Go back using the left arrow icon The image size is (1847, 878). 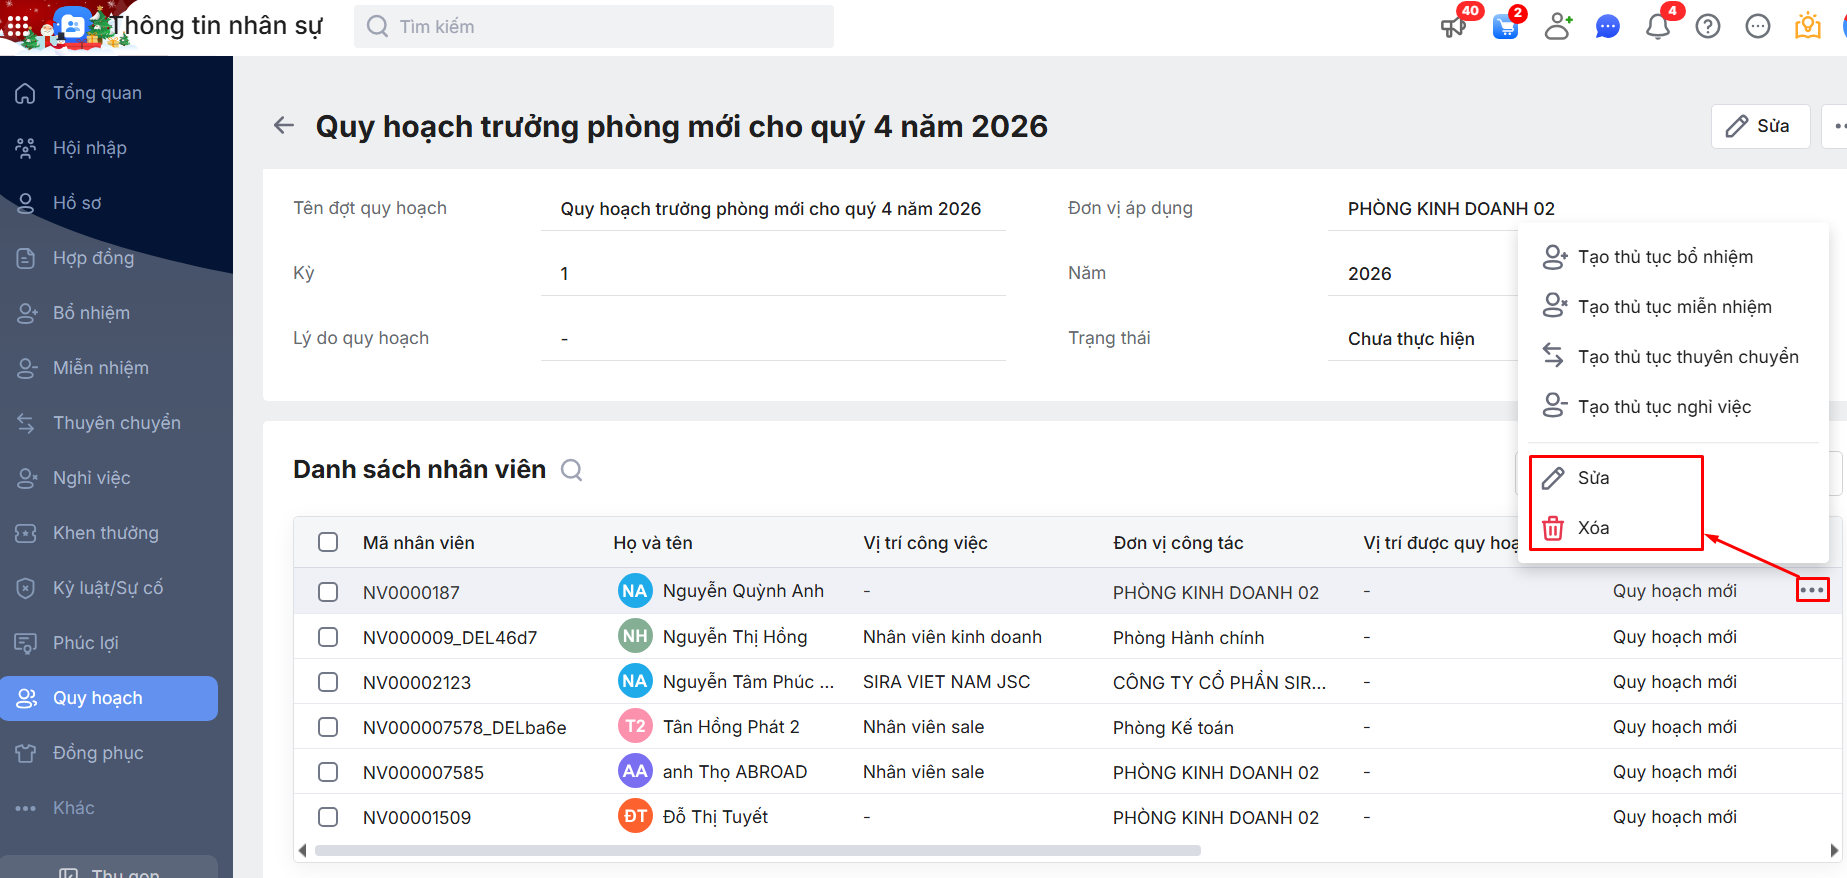[x=284, y=126]
